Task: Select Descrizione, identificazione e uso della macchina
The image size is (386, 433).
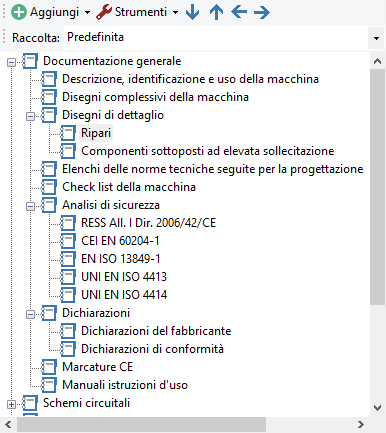Action: (x=190, y=79)
